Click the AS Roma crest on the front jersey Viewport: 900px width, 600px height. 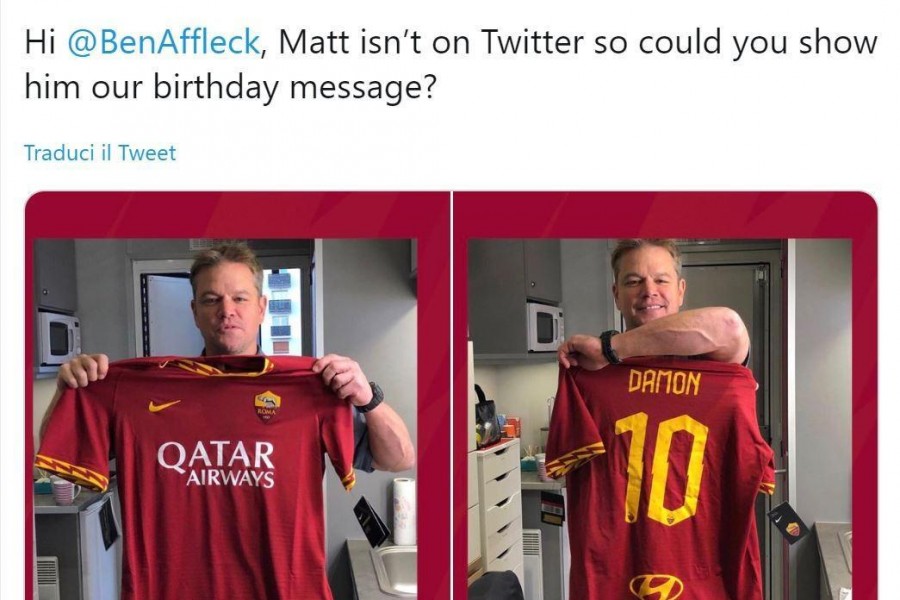tap(267, 406)
